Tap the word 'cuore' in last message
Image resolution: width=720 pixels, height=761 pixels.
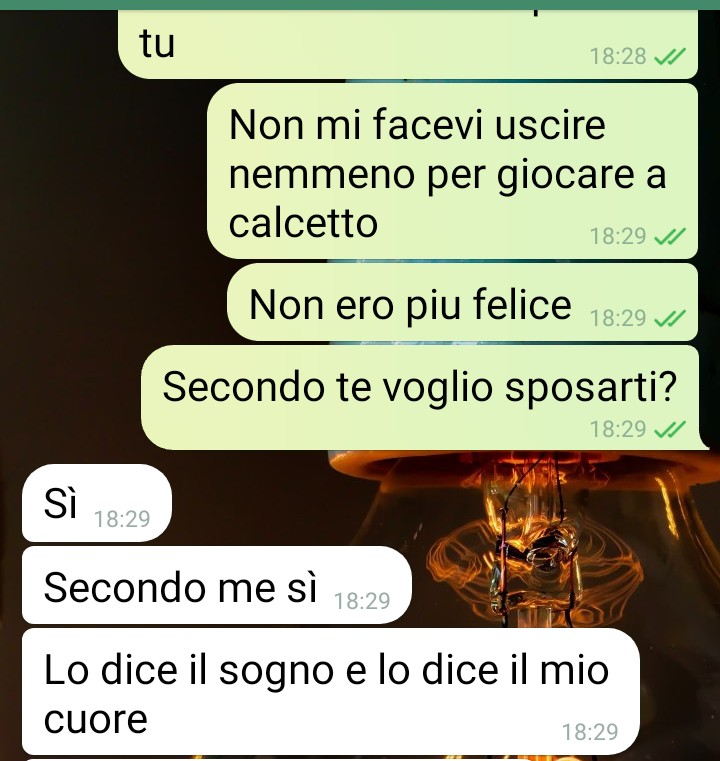[x=96, y=719]
